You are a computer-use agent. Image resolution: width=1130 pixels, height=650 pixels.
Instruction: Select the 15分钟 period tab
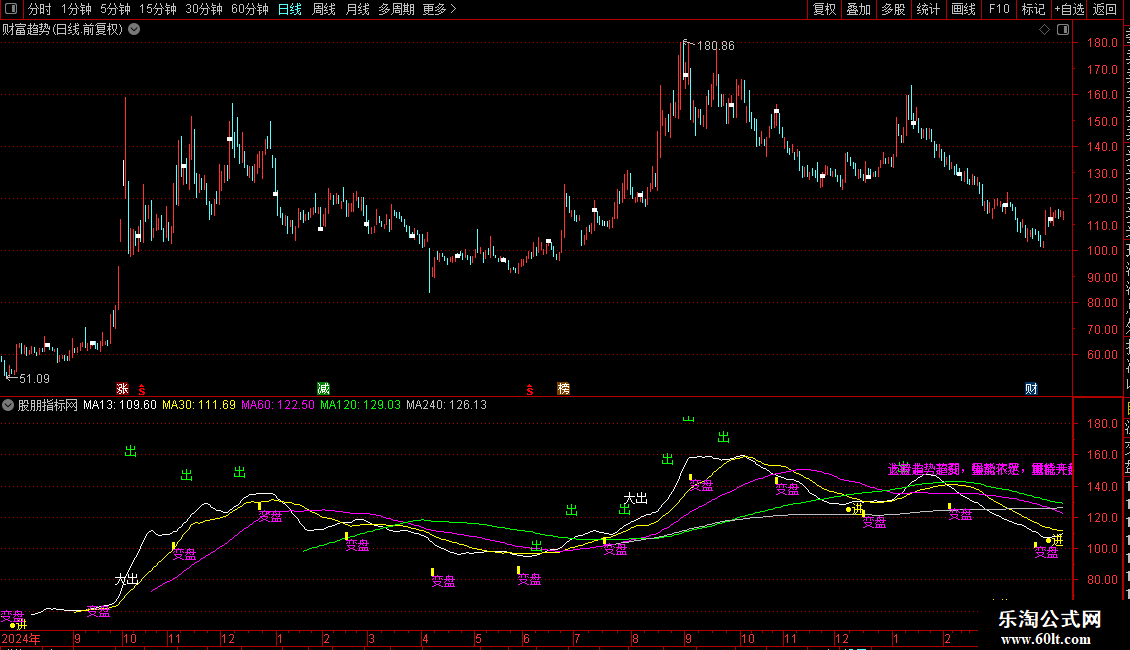(x=158, y=9)
